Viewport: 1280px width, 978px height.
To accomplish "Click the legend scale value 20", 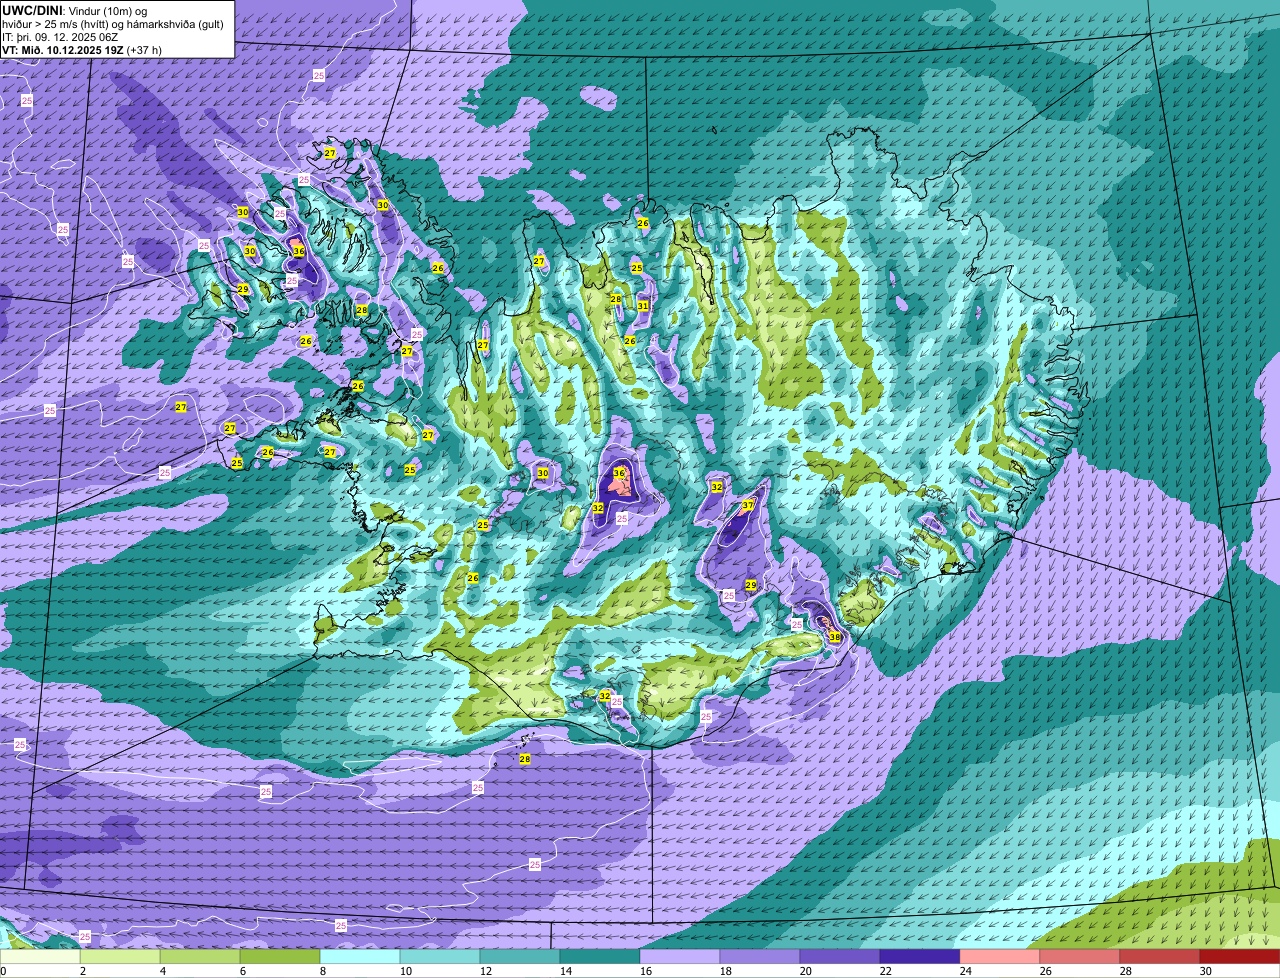I will 805,971.
